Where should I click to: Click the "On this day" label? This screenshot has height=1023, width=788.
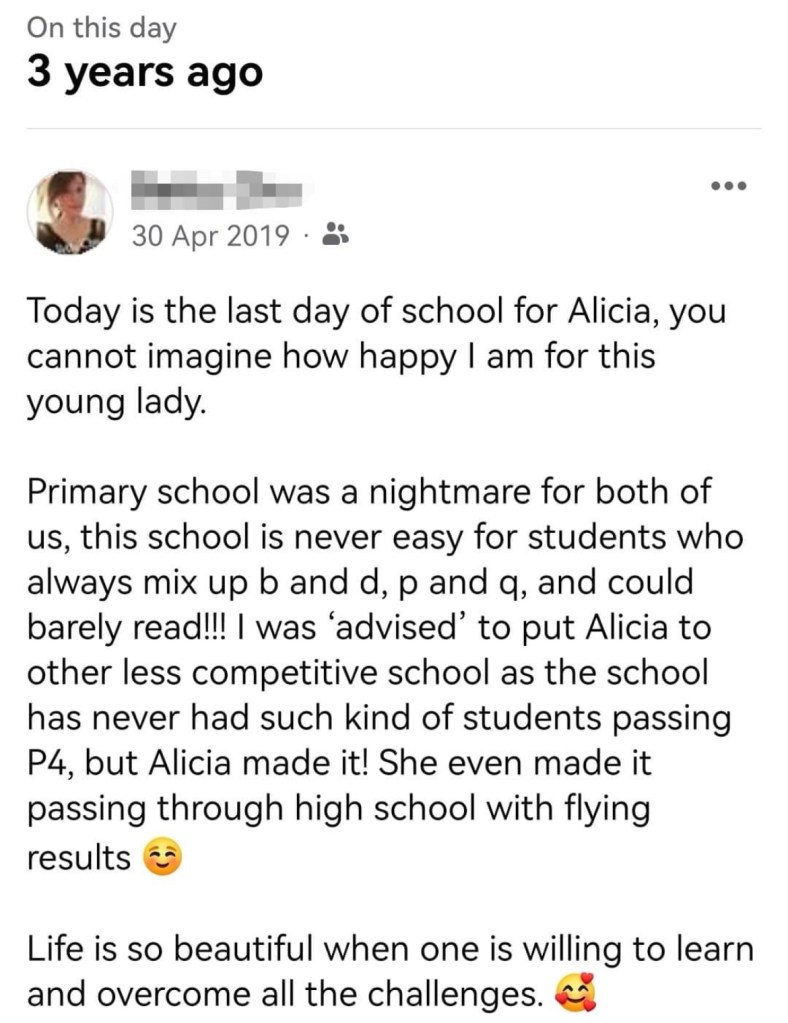[102, 28]
